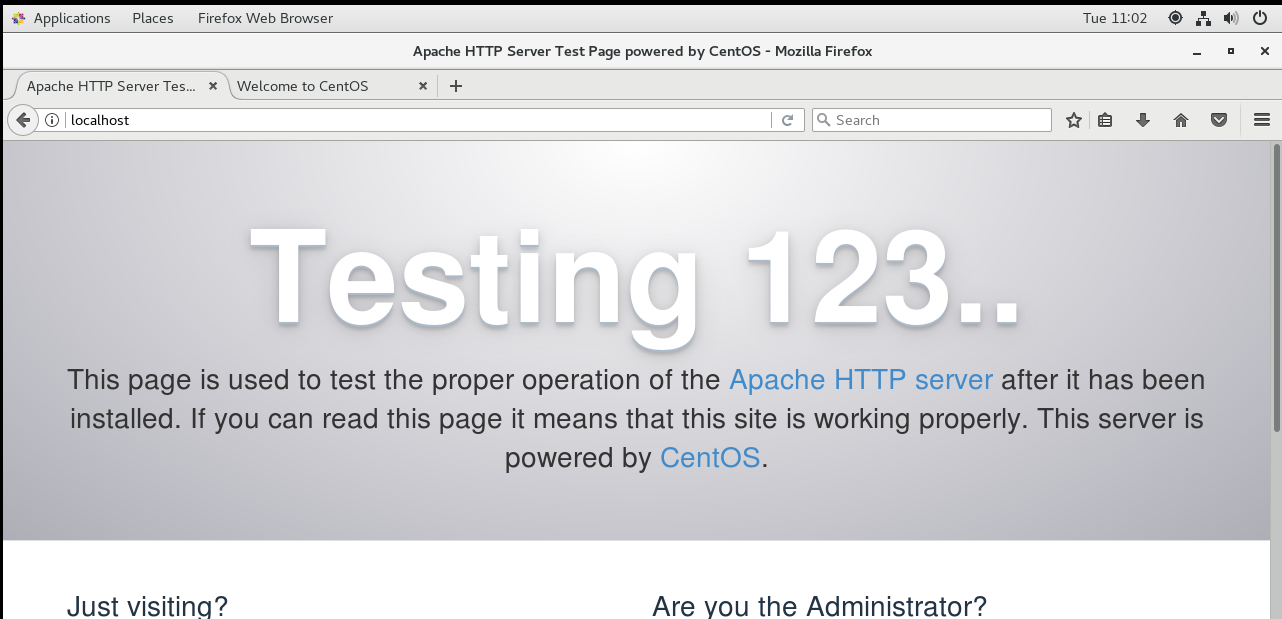Open the network status icon in the top panel

[1203, 18]
